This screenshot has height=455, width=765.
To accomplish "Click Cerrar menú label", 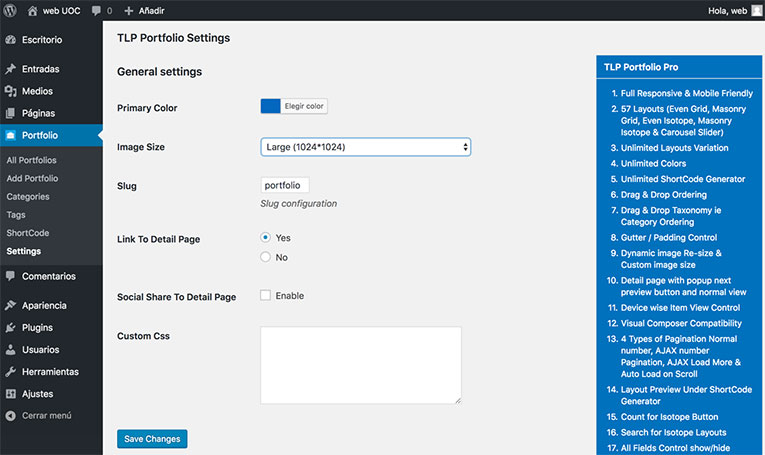I will click(x=47, y=415).
